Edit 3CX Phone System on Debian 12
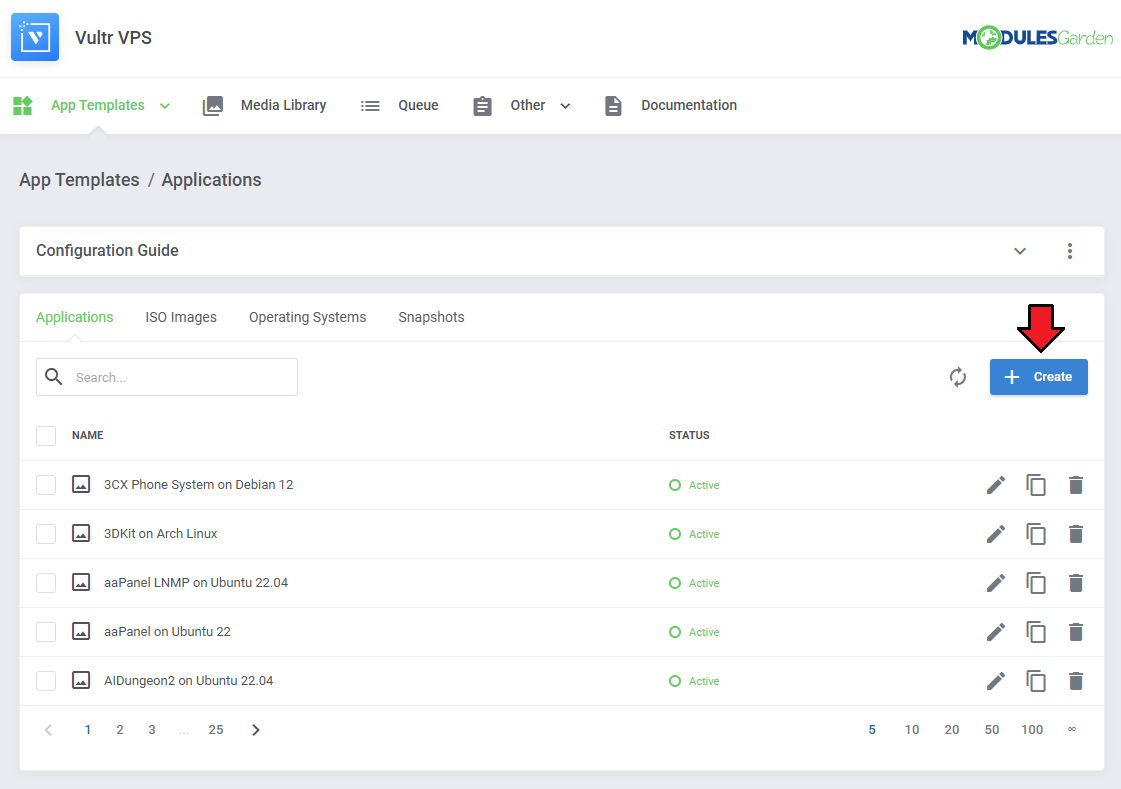1121x789 pixels. click(x=996, y=485)
